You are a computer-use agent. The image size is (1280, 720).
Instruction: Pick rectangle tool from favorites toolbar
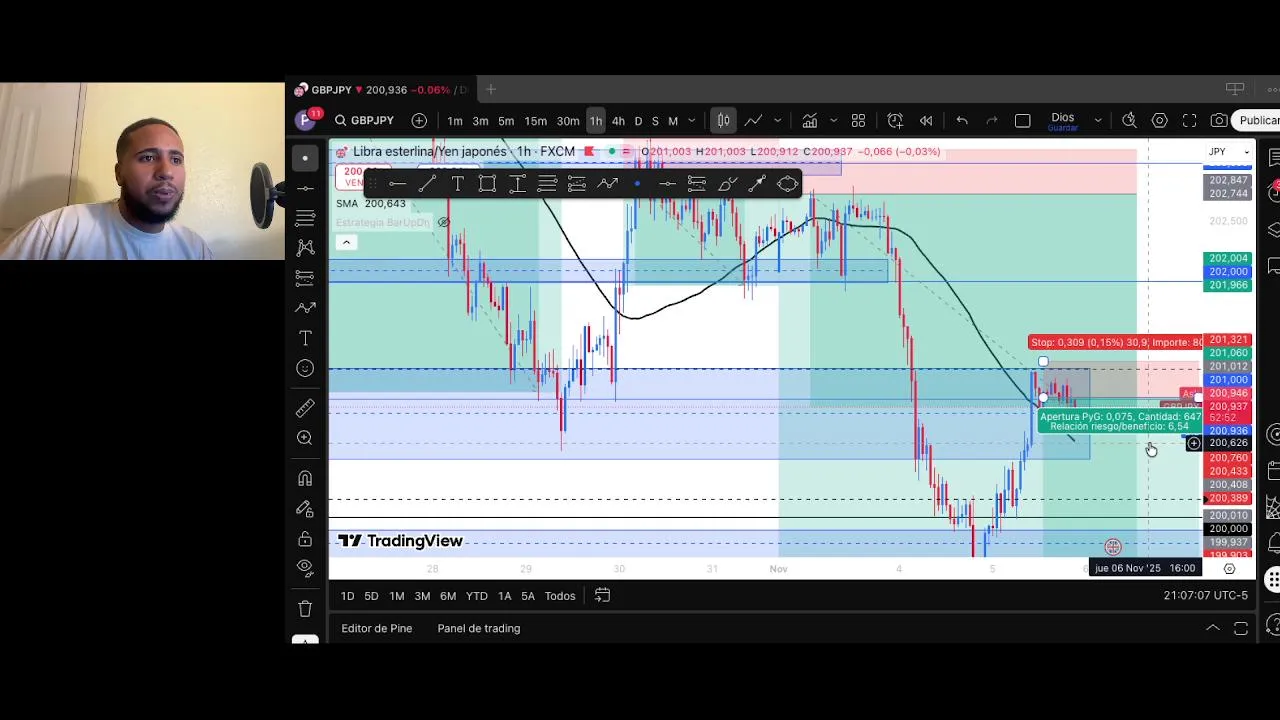487,183
